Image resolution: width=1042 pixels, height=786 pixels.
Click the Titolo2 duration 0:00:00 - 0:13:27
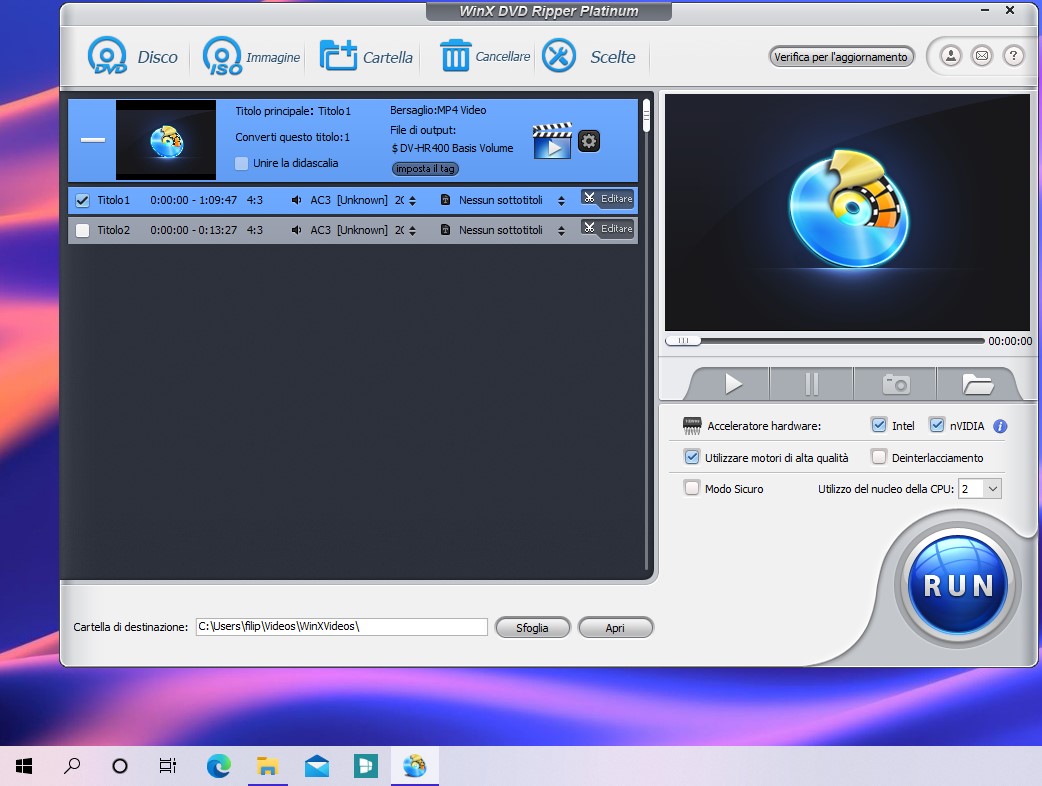(193, 230)
